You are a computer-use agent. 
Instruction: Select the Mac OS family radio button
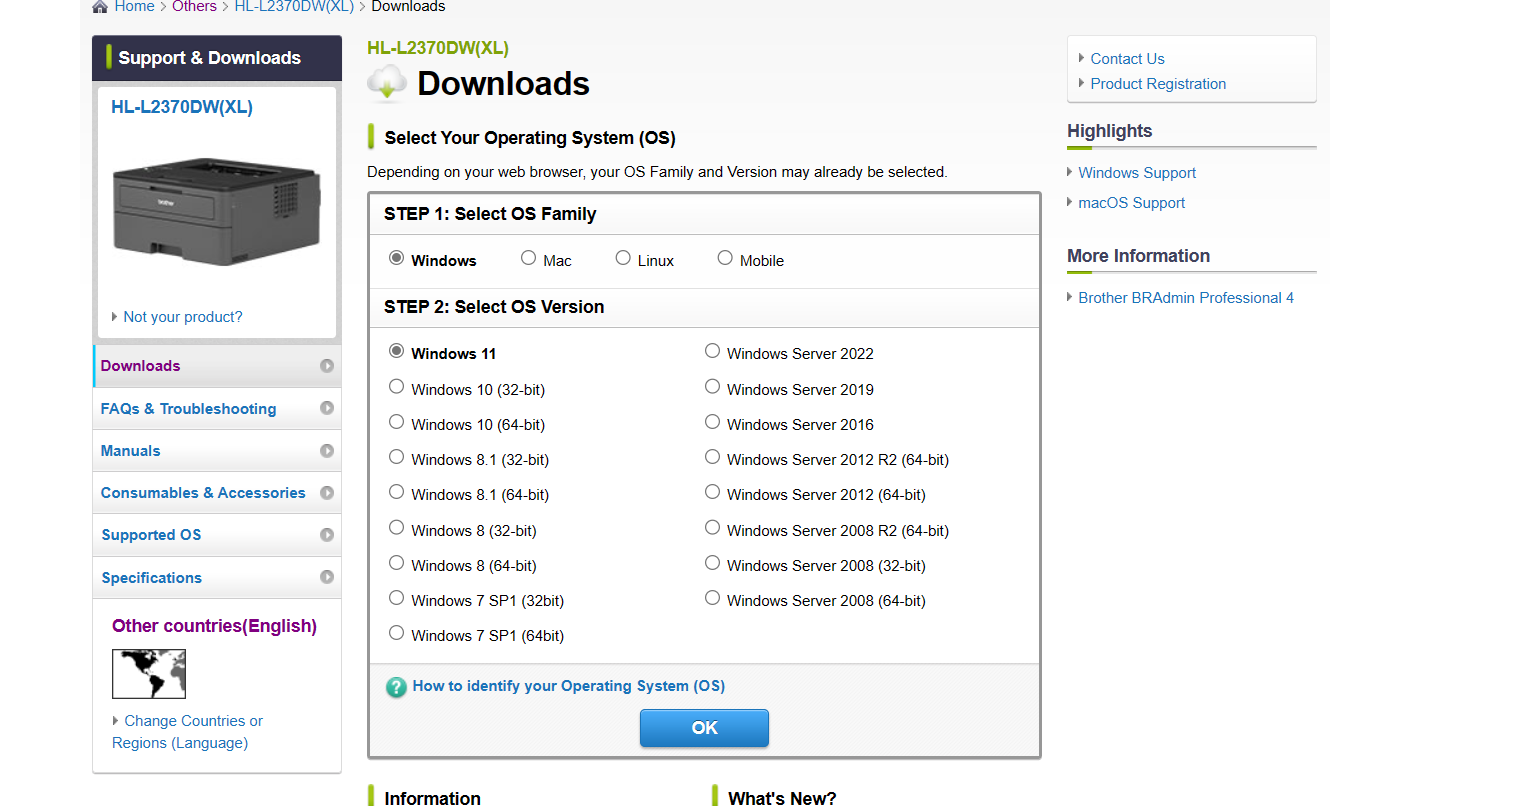528,258
